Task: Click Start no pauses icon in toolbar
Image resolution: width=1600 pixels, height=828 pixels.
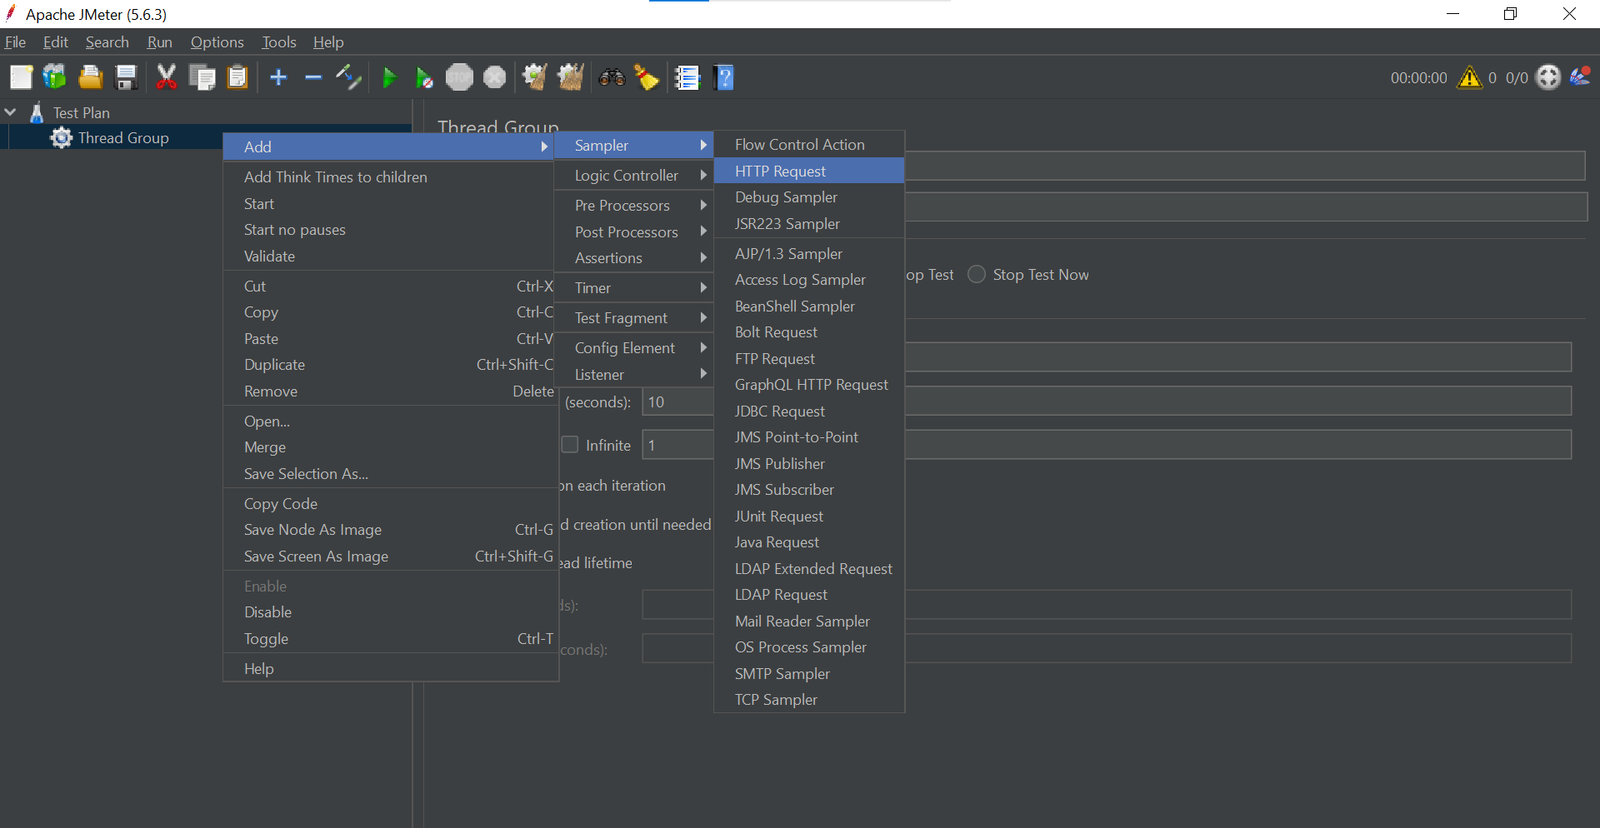Action: (x=424, y=77)
